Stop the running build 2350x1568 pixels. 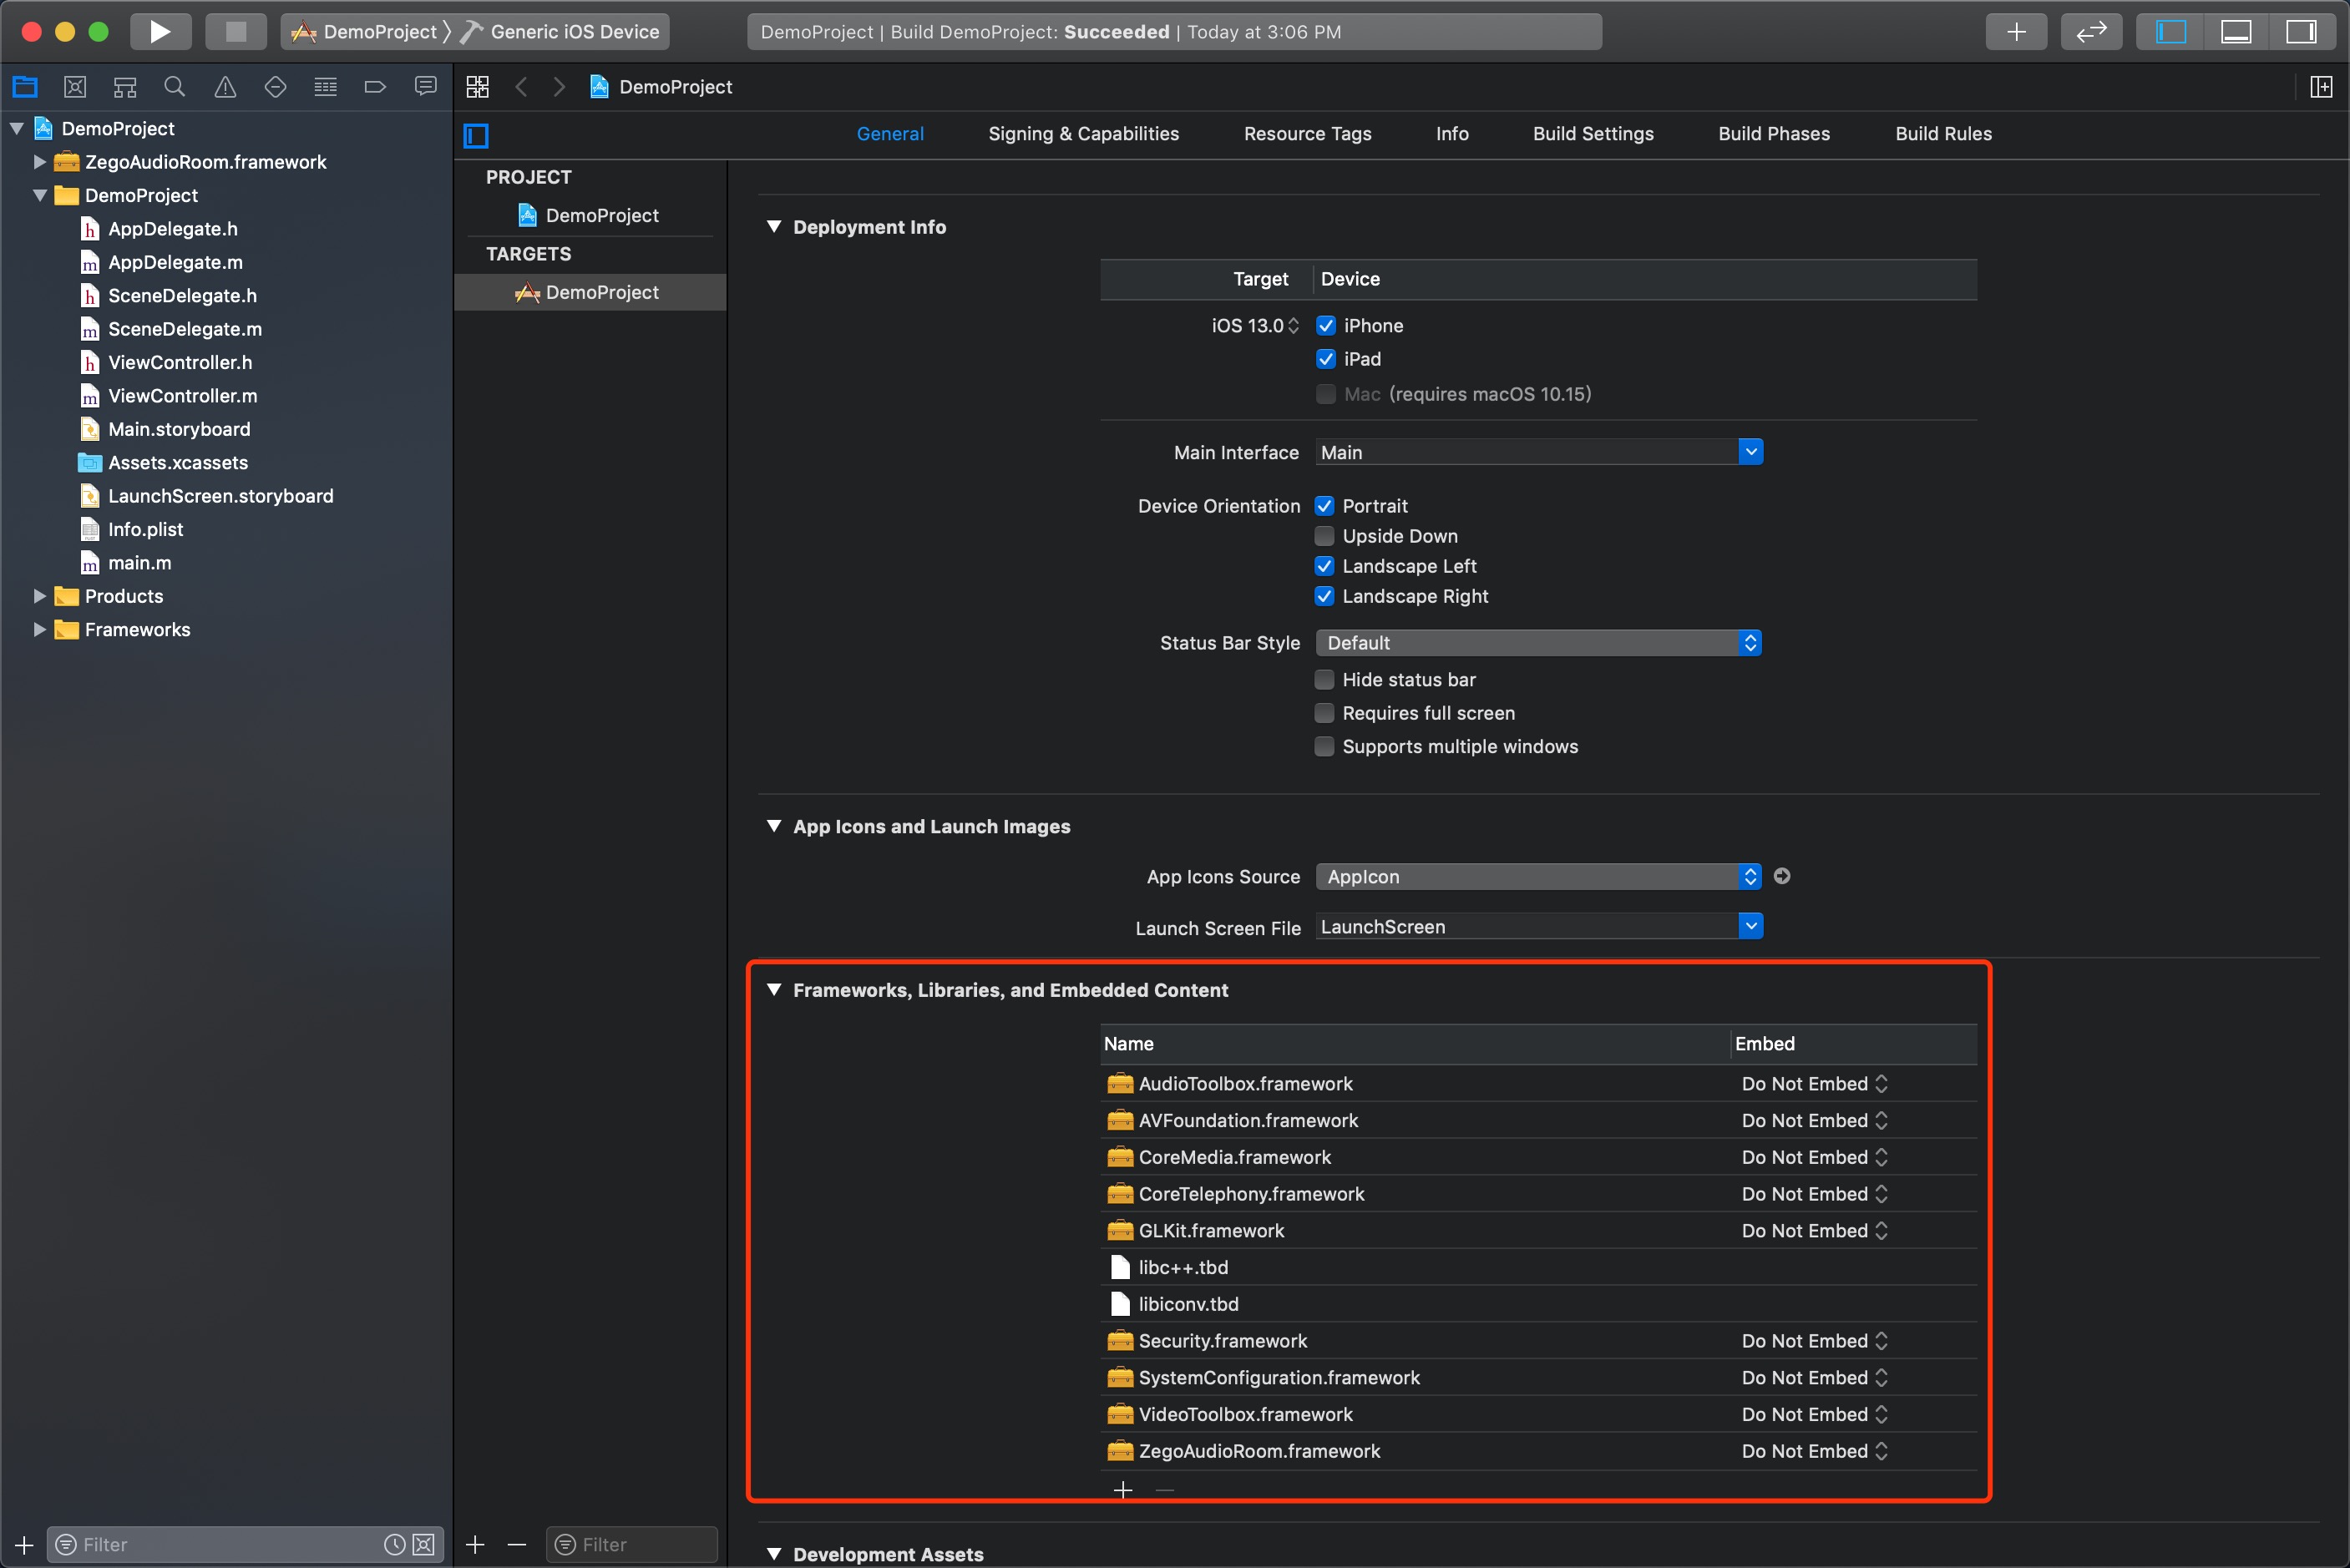(236, 31)
